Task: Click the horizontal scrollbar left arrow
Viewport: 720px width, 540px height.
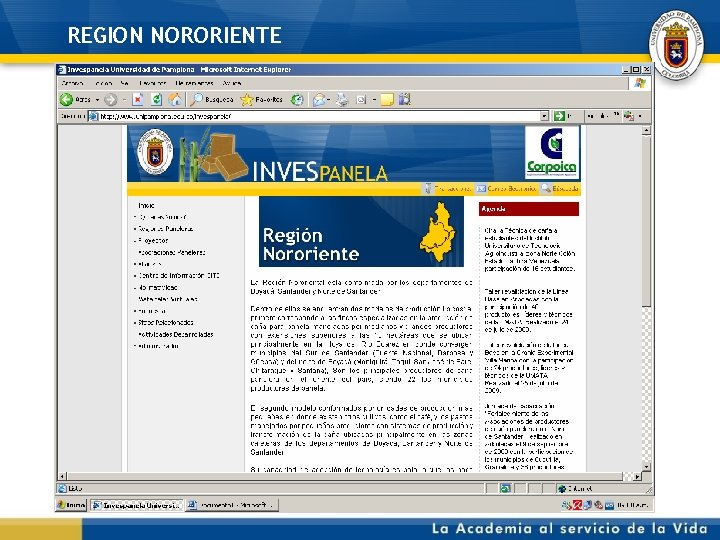Action: pos(62,476)
